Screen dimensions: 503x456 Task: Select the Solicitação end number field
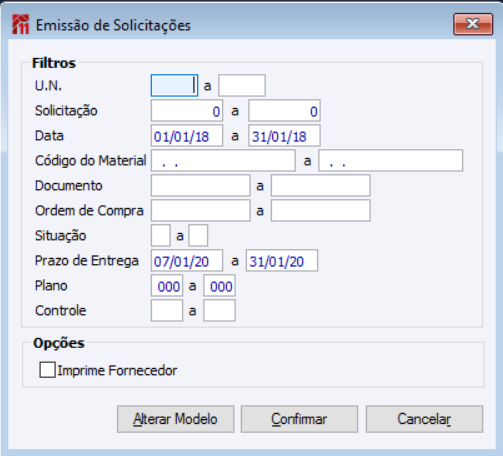point(284,111)
